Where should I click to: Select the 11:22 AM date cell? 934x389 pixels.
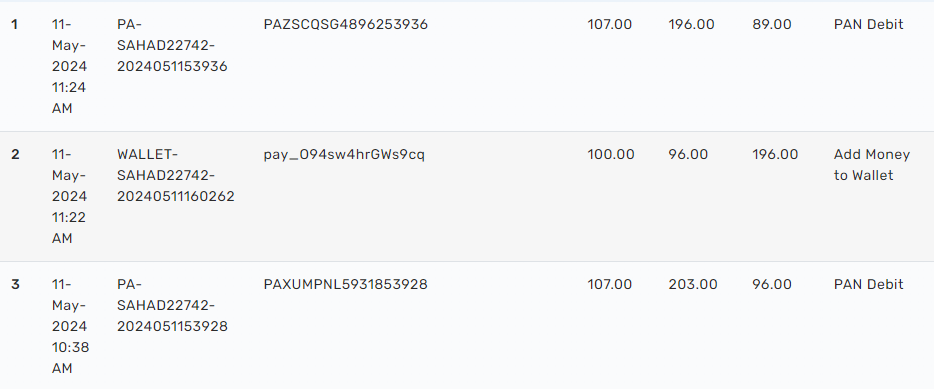[69, 196]
